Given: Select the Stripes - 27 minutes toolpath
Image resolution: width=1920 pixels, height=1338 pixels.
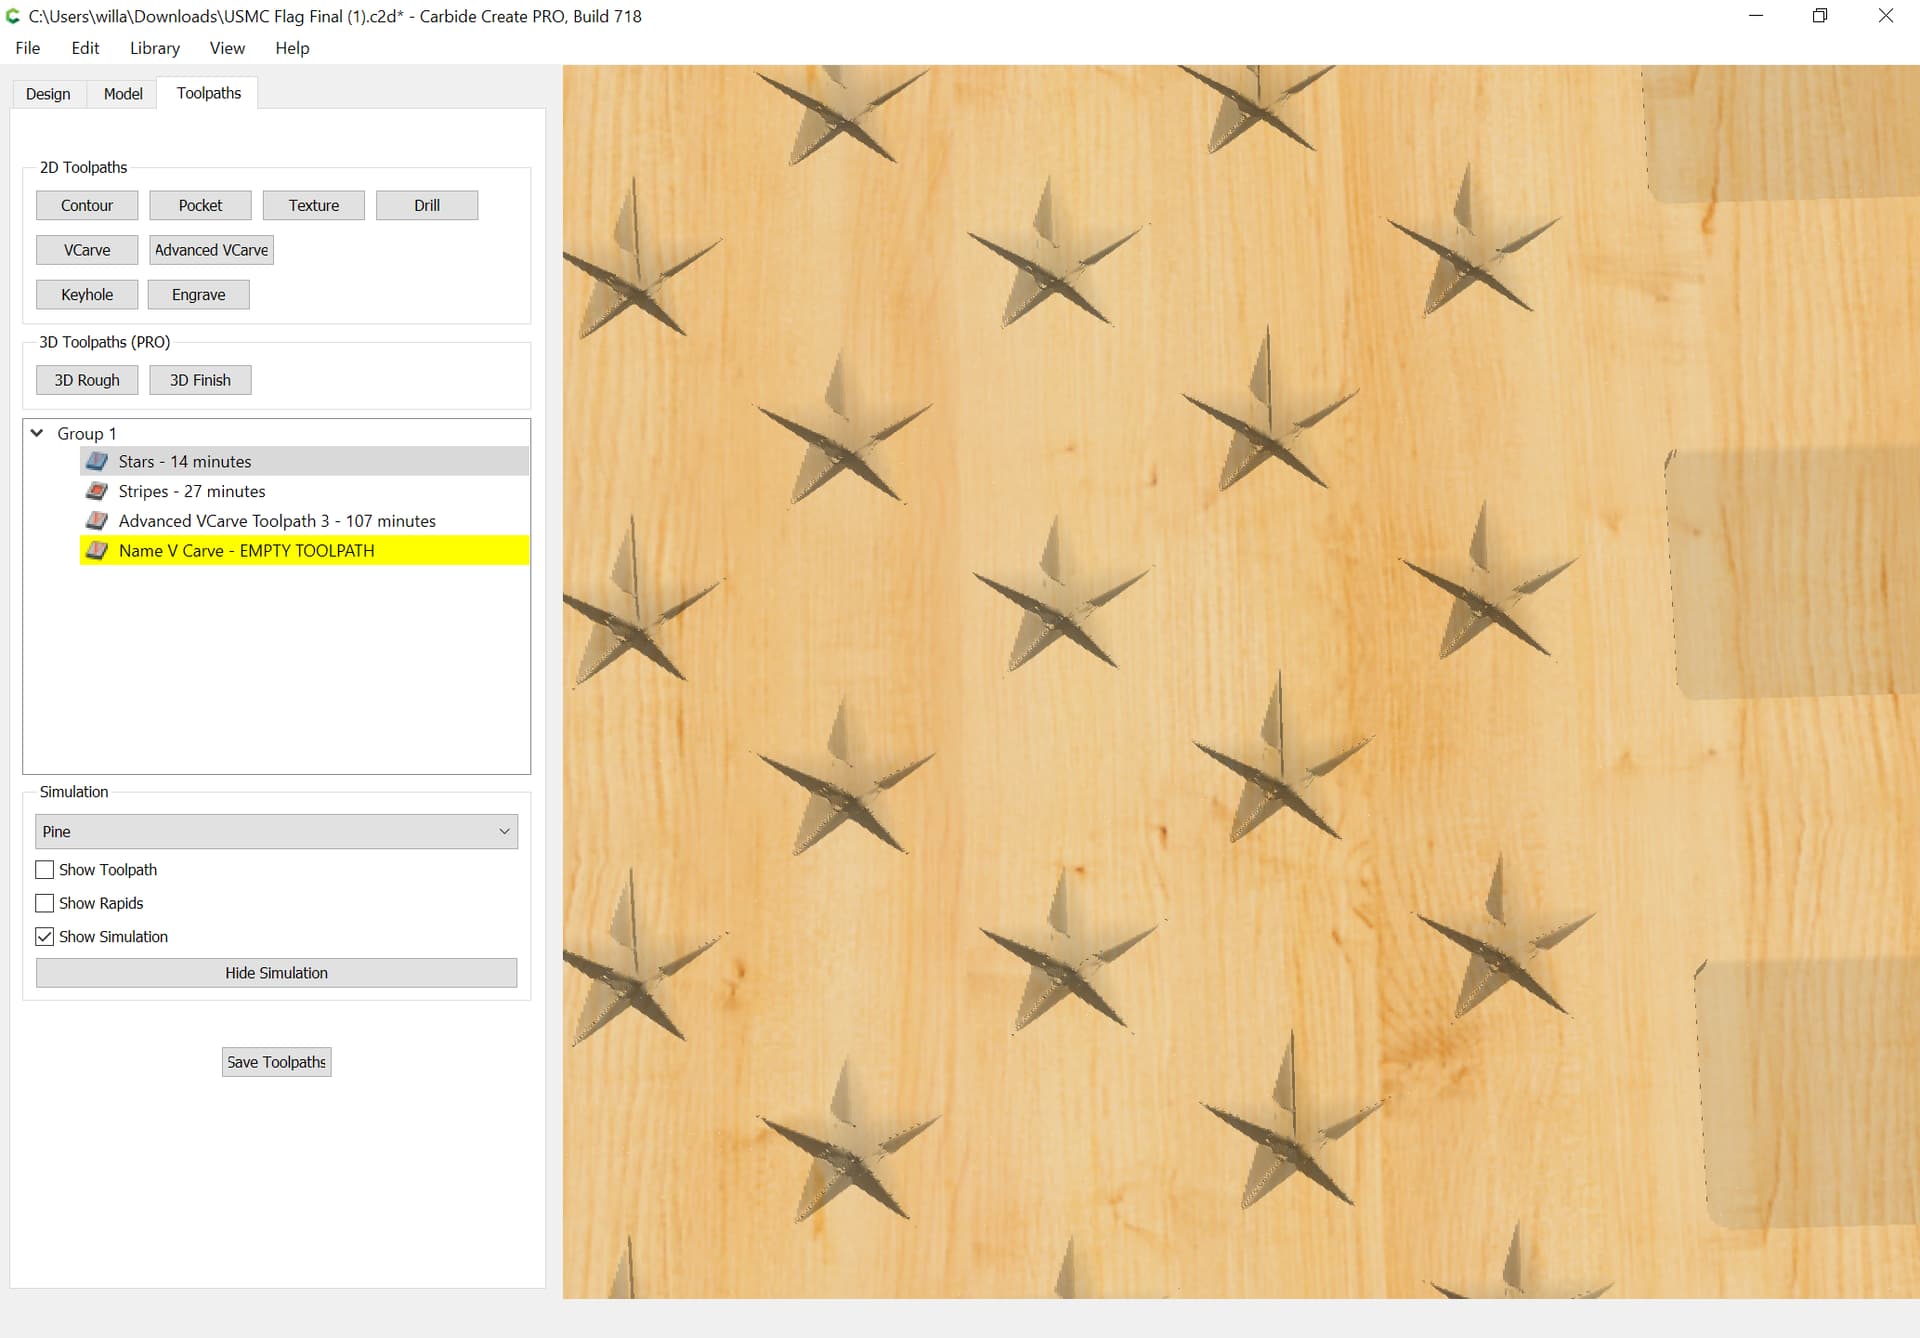Looking at the screenshot, I should 192,491.
